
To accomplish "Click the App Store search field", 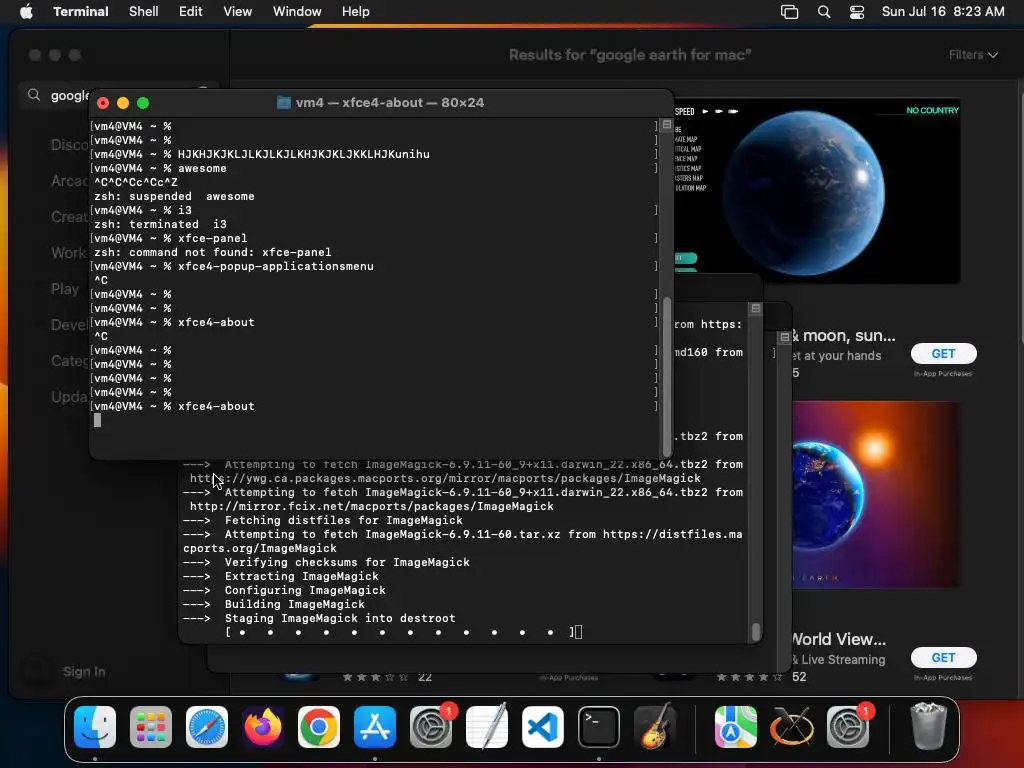I will 121,95.
